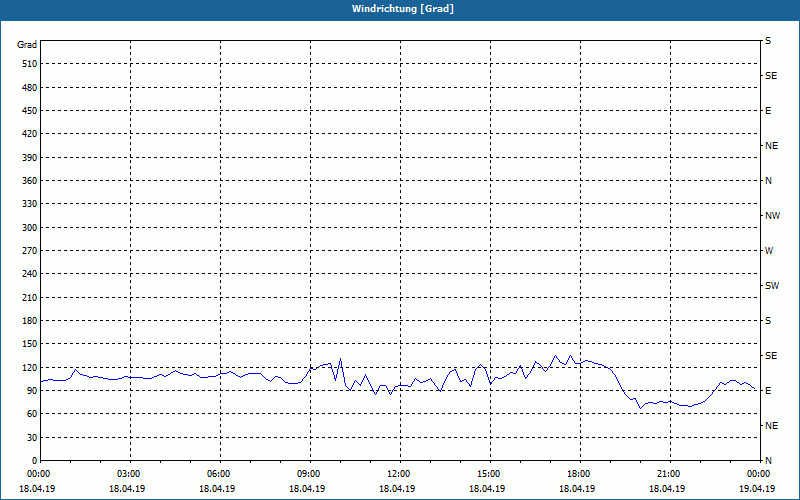The height and width of the screenshot is (500, 800).
Task: Click the 21:00 time label
Action: coord(668,474)
